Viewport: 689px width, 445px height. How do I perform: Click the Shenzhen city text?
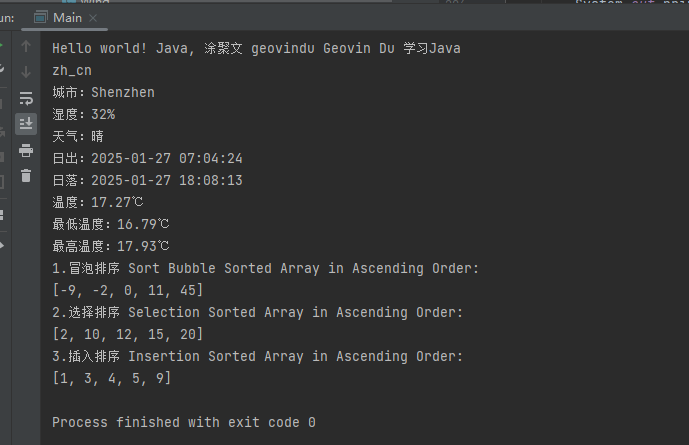tap(122, 92)
